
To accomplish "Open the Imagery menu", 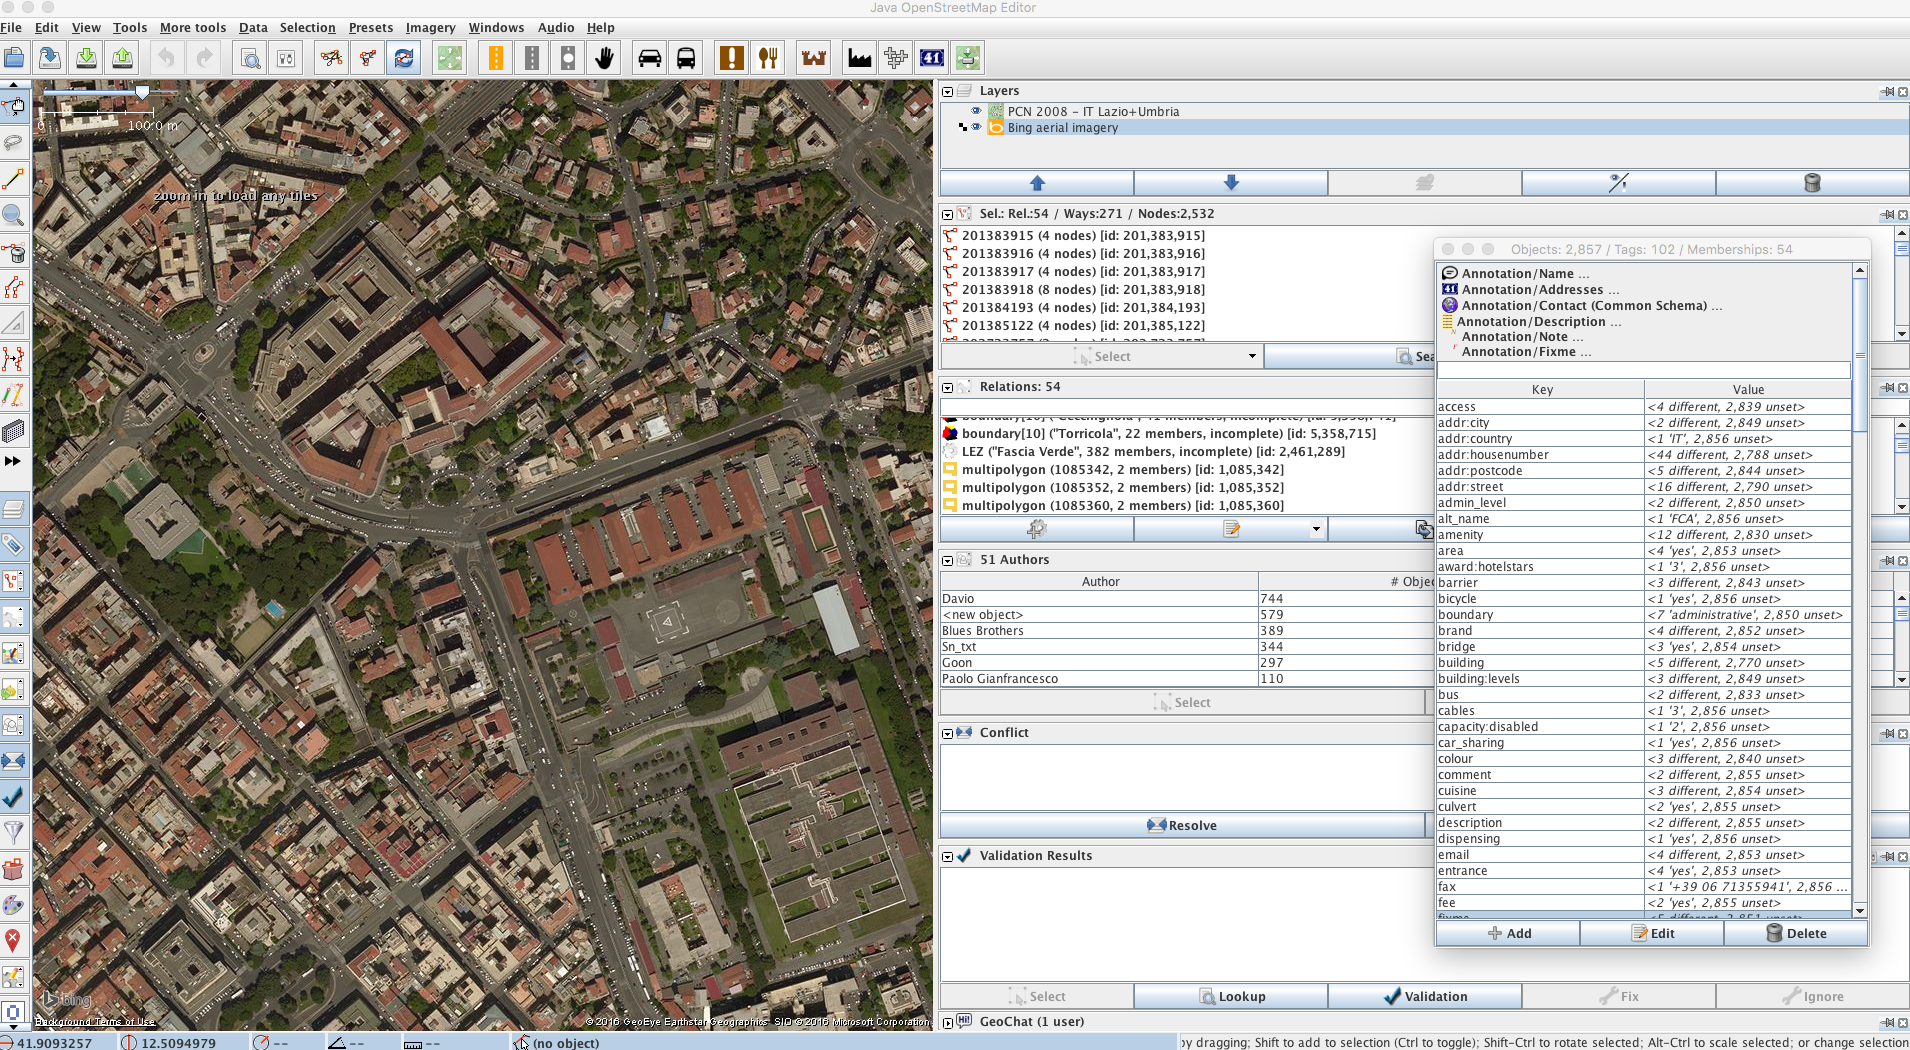I will pyautogui.click(x=430, y=27).
